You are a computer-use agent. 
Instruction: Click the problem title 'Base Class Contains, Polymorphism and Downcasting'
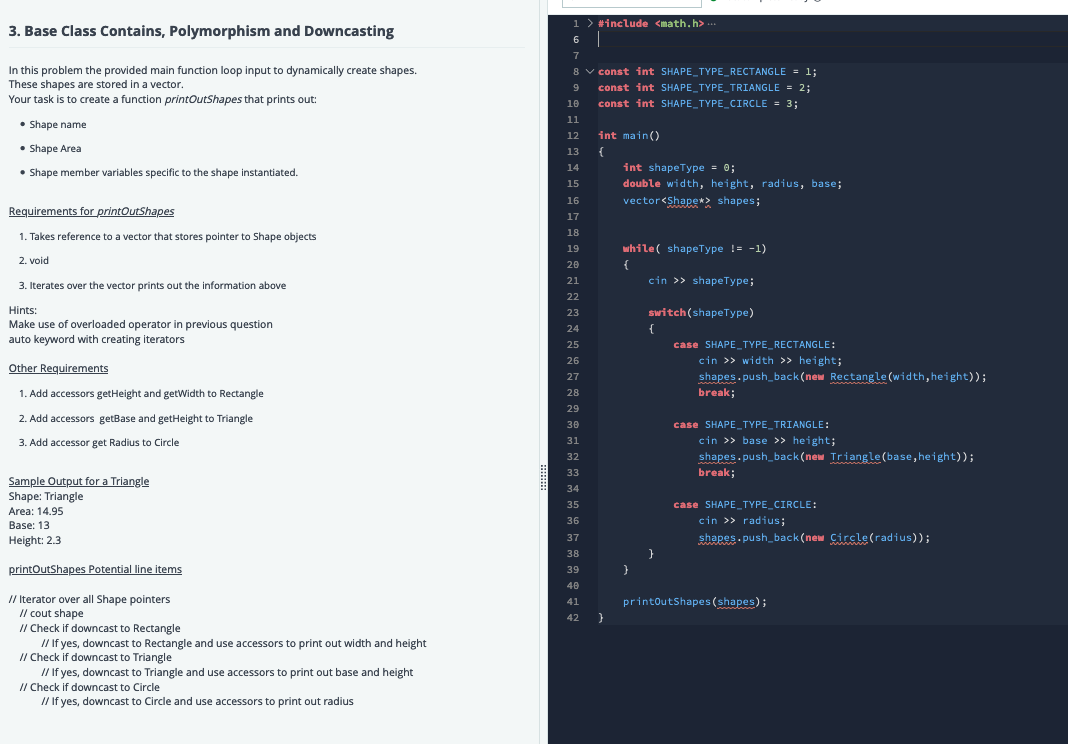209,31
